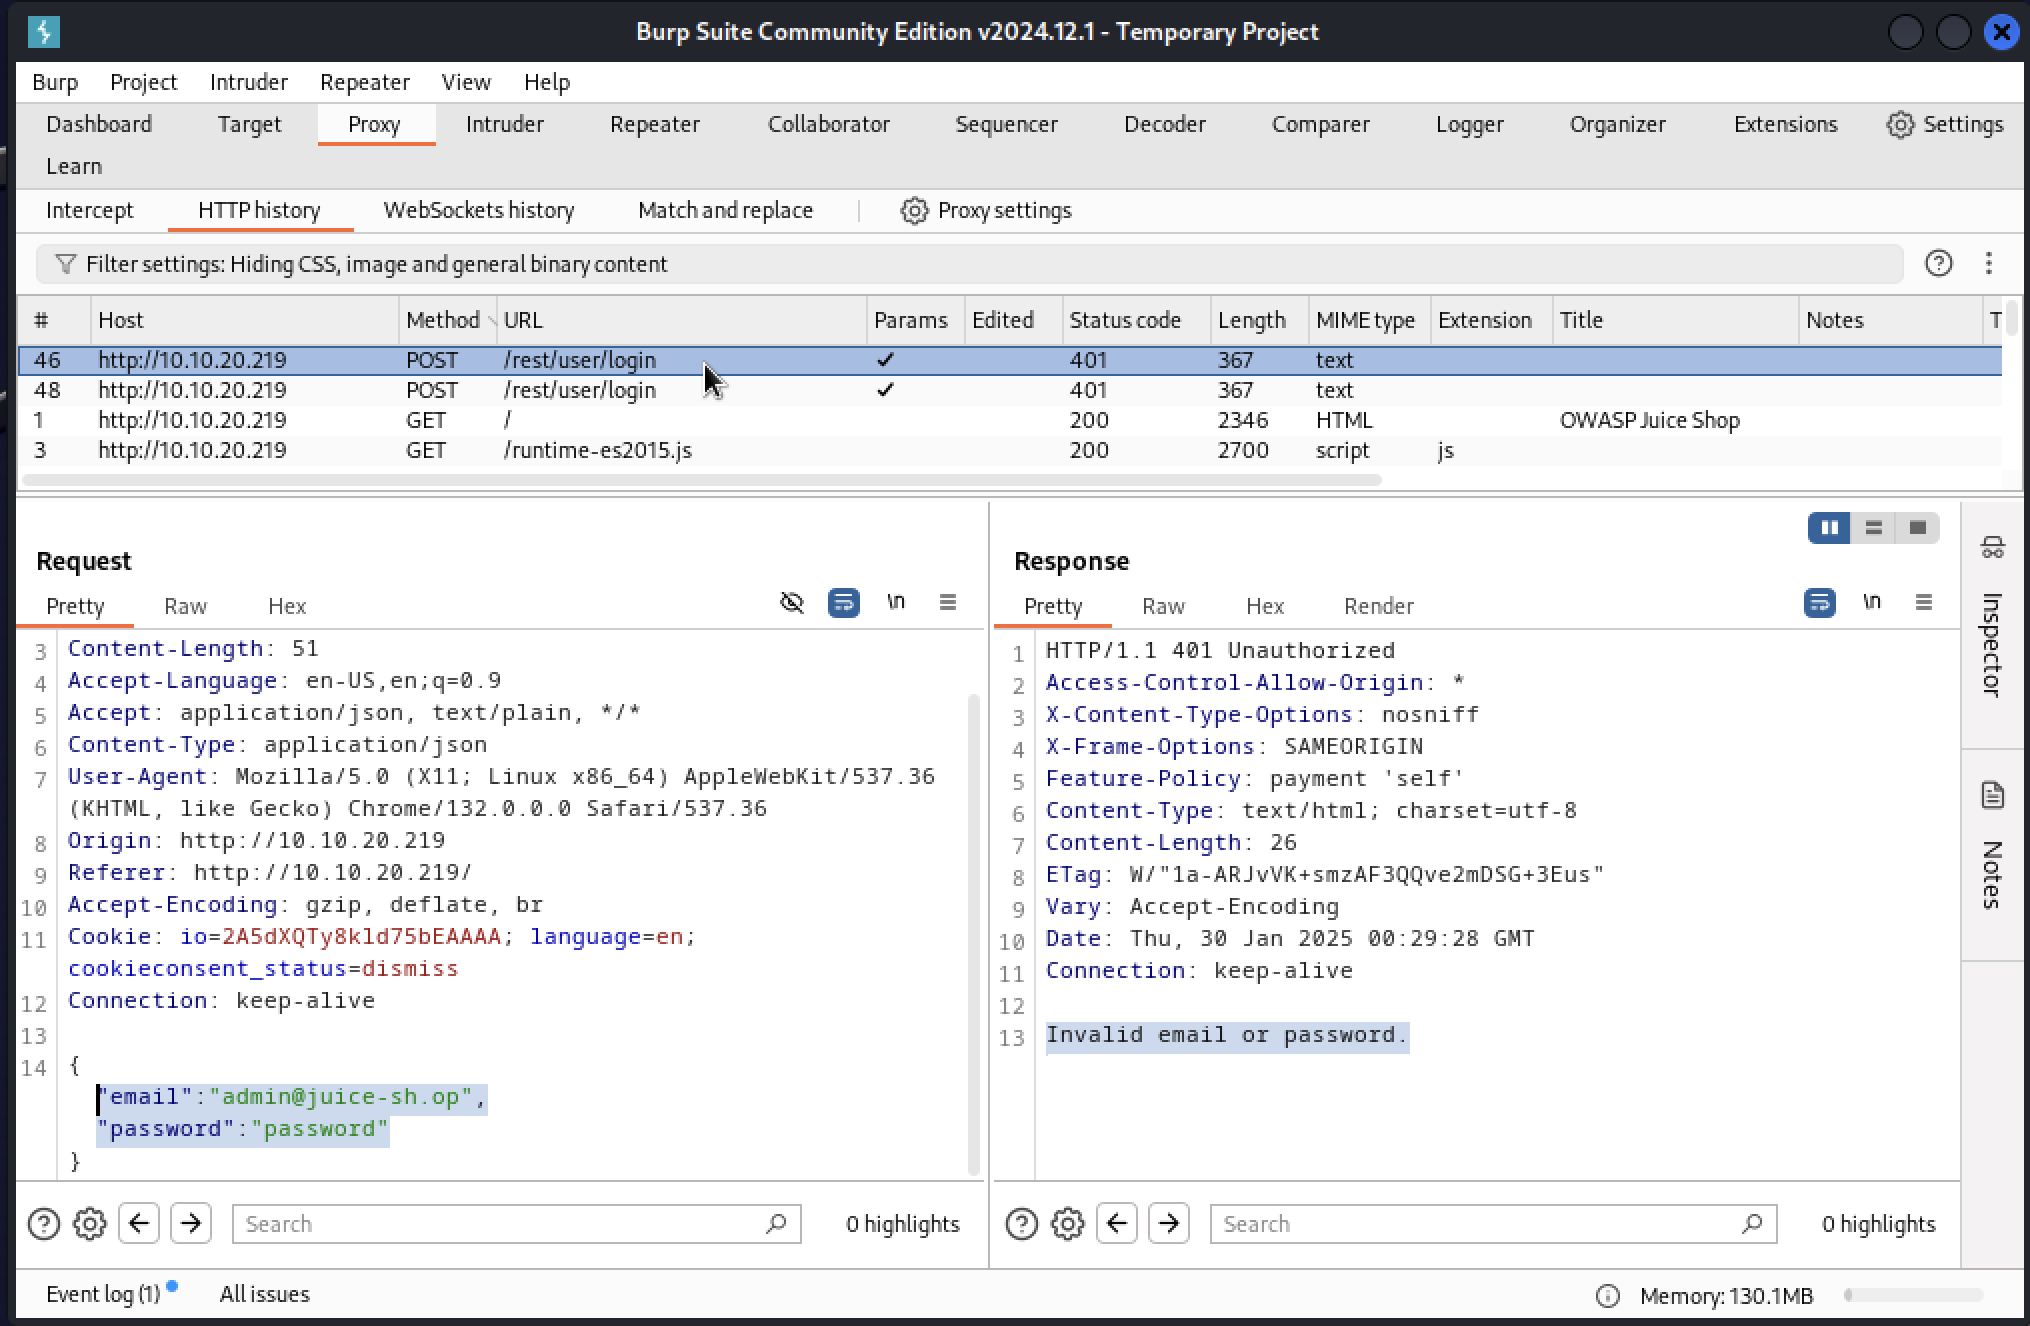This screenshot has width=2030, height=1326.
Task: Toggle Request message line wrap button
Action: (843, 603)
